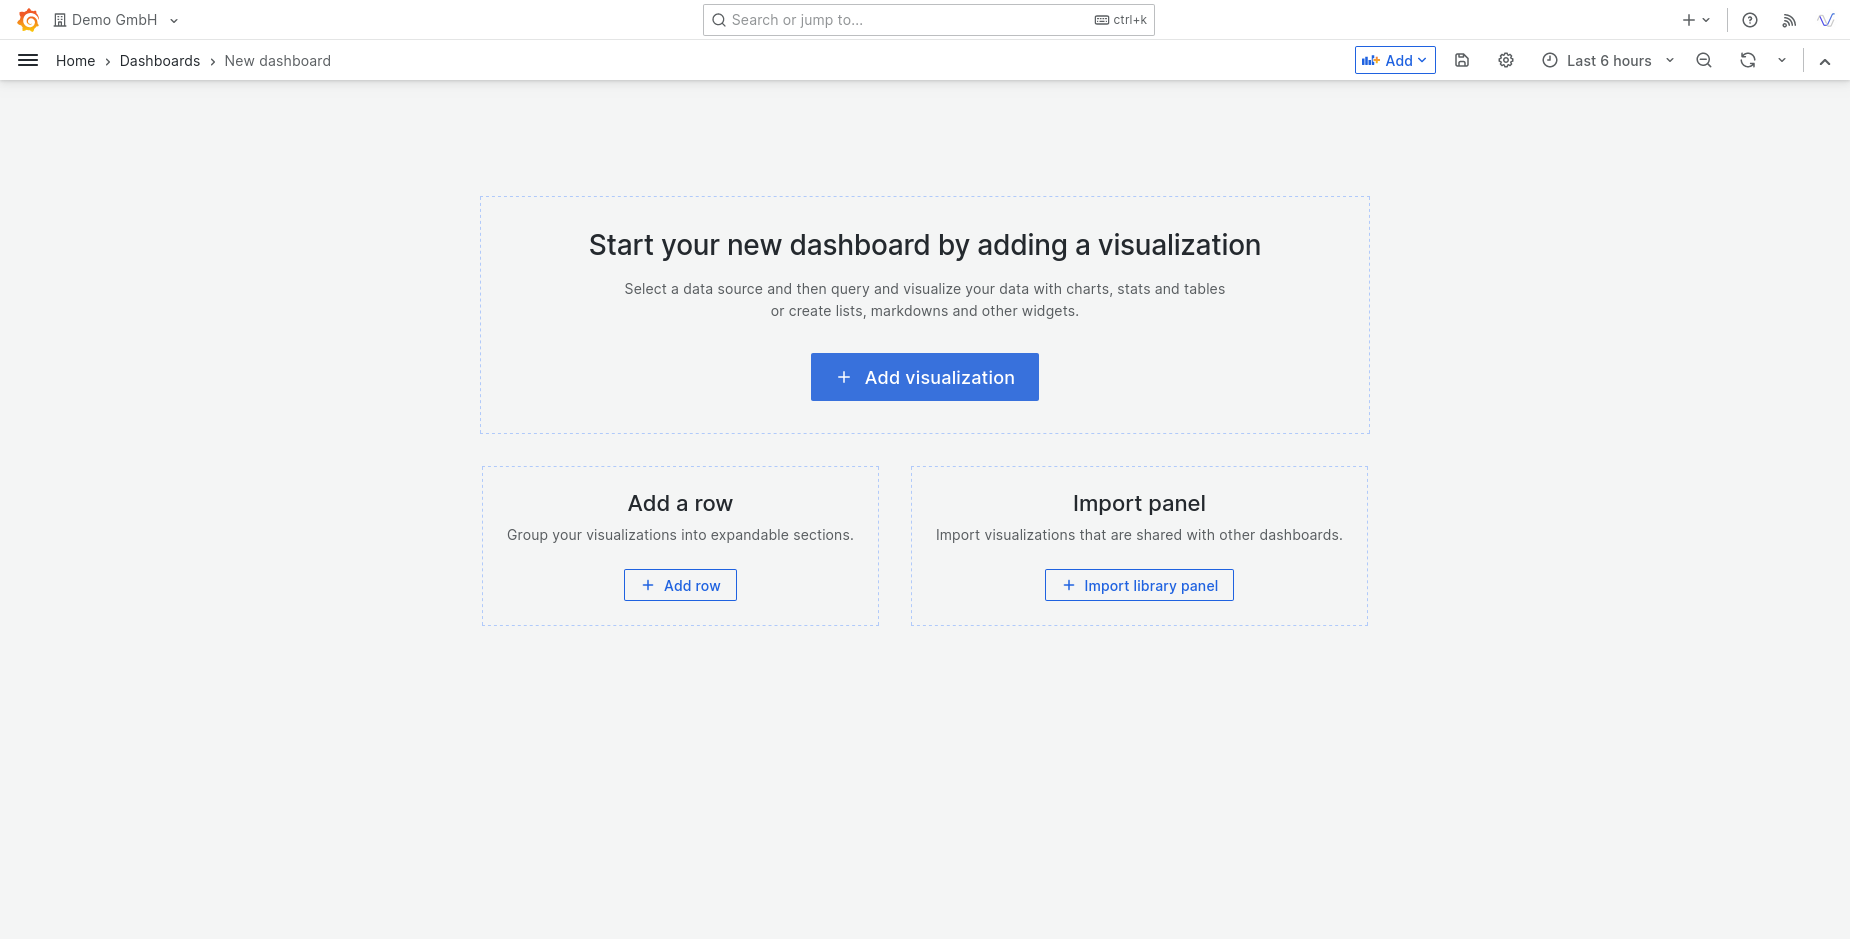The height and width of the screenshot is (939, 1850).
Task: Collapse the top toolbar with chevron up
Action: tap(1825, 62)
